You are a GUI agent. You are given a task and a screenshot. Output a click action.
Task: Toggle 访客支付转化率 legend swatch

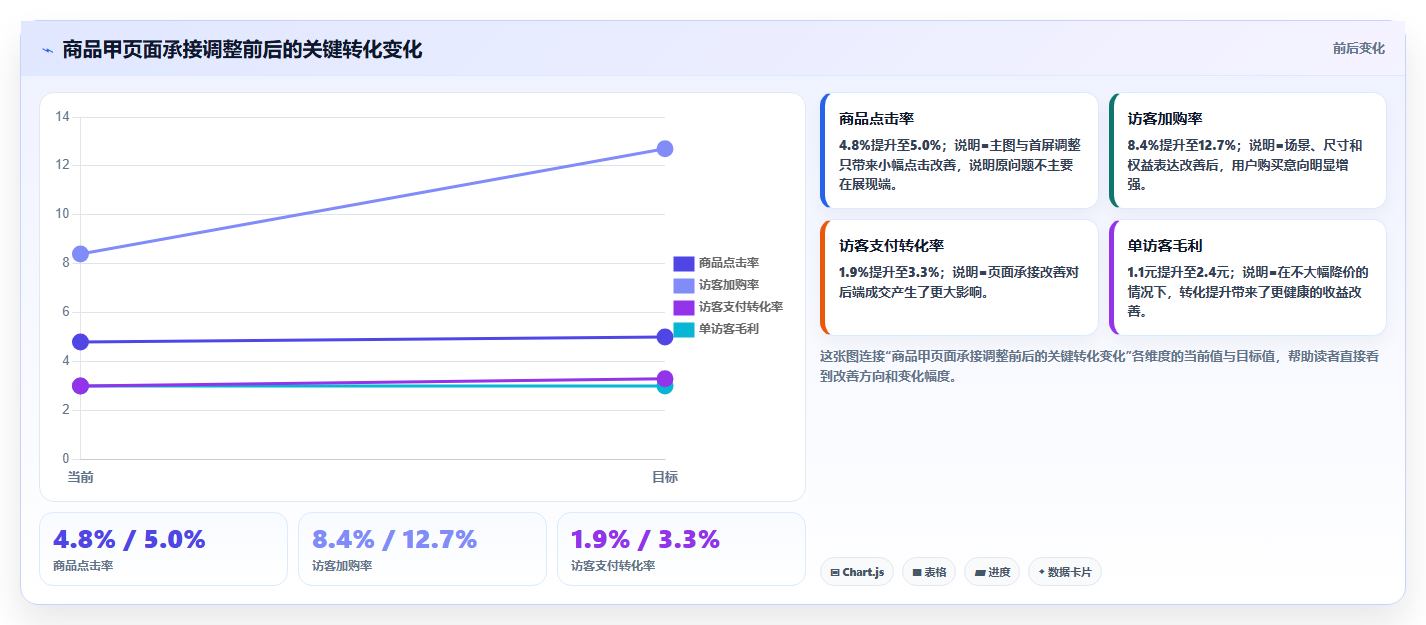(x=684, y=307)
